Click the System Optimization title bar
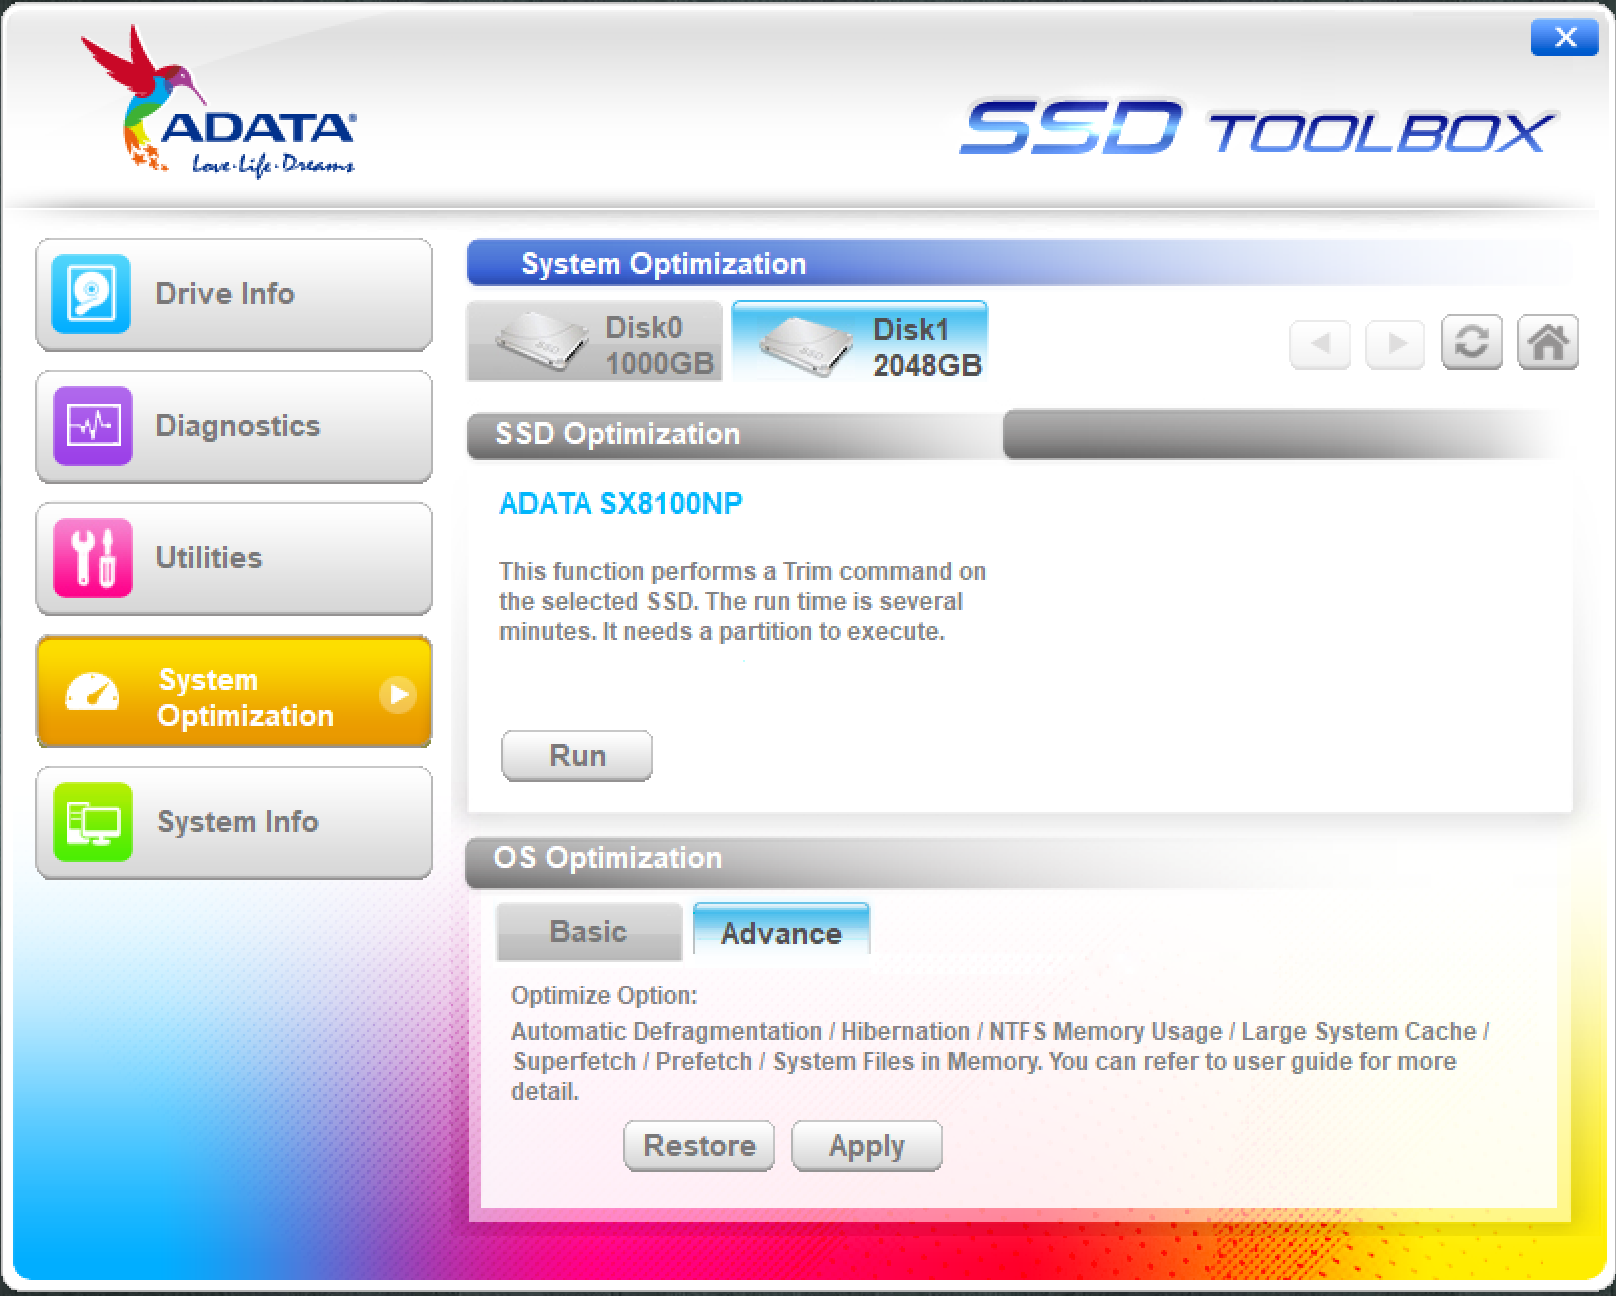 (1020, 263)
